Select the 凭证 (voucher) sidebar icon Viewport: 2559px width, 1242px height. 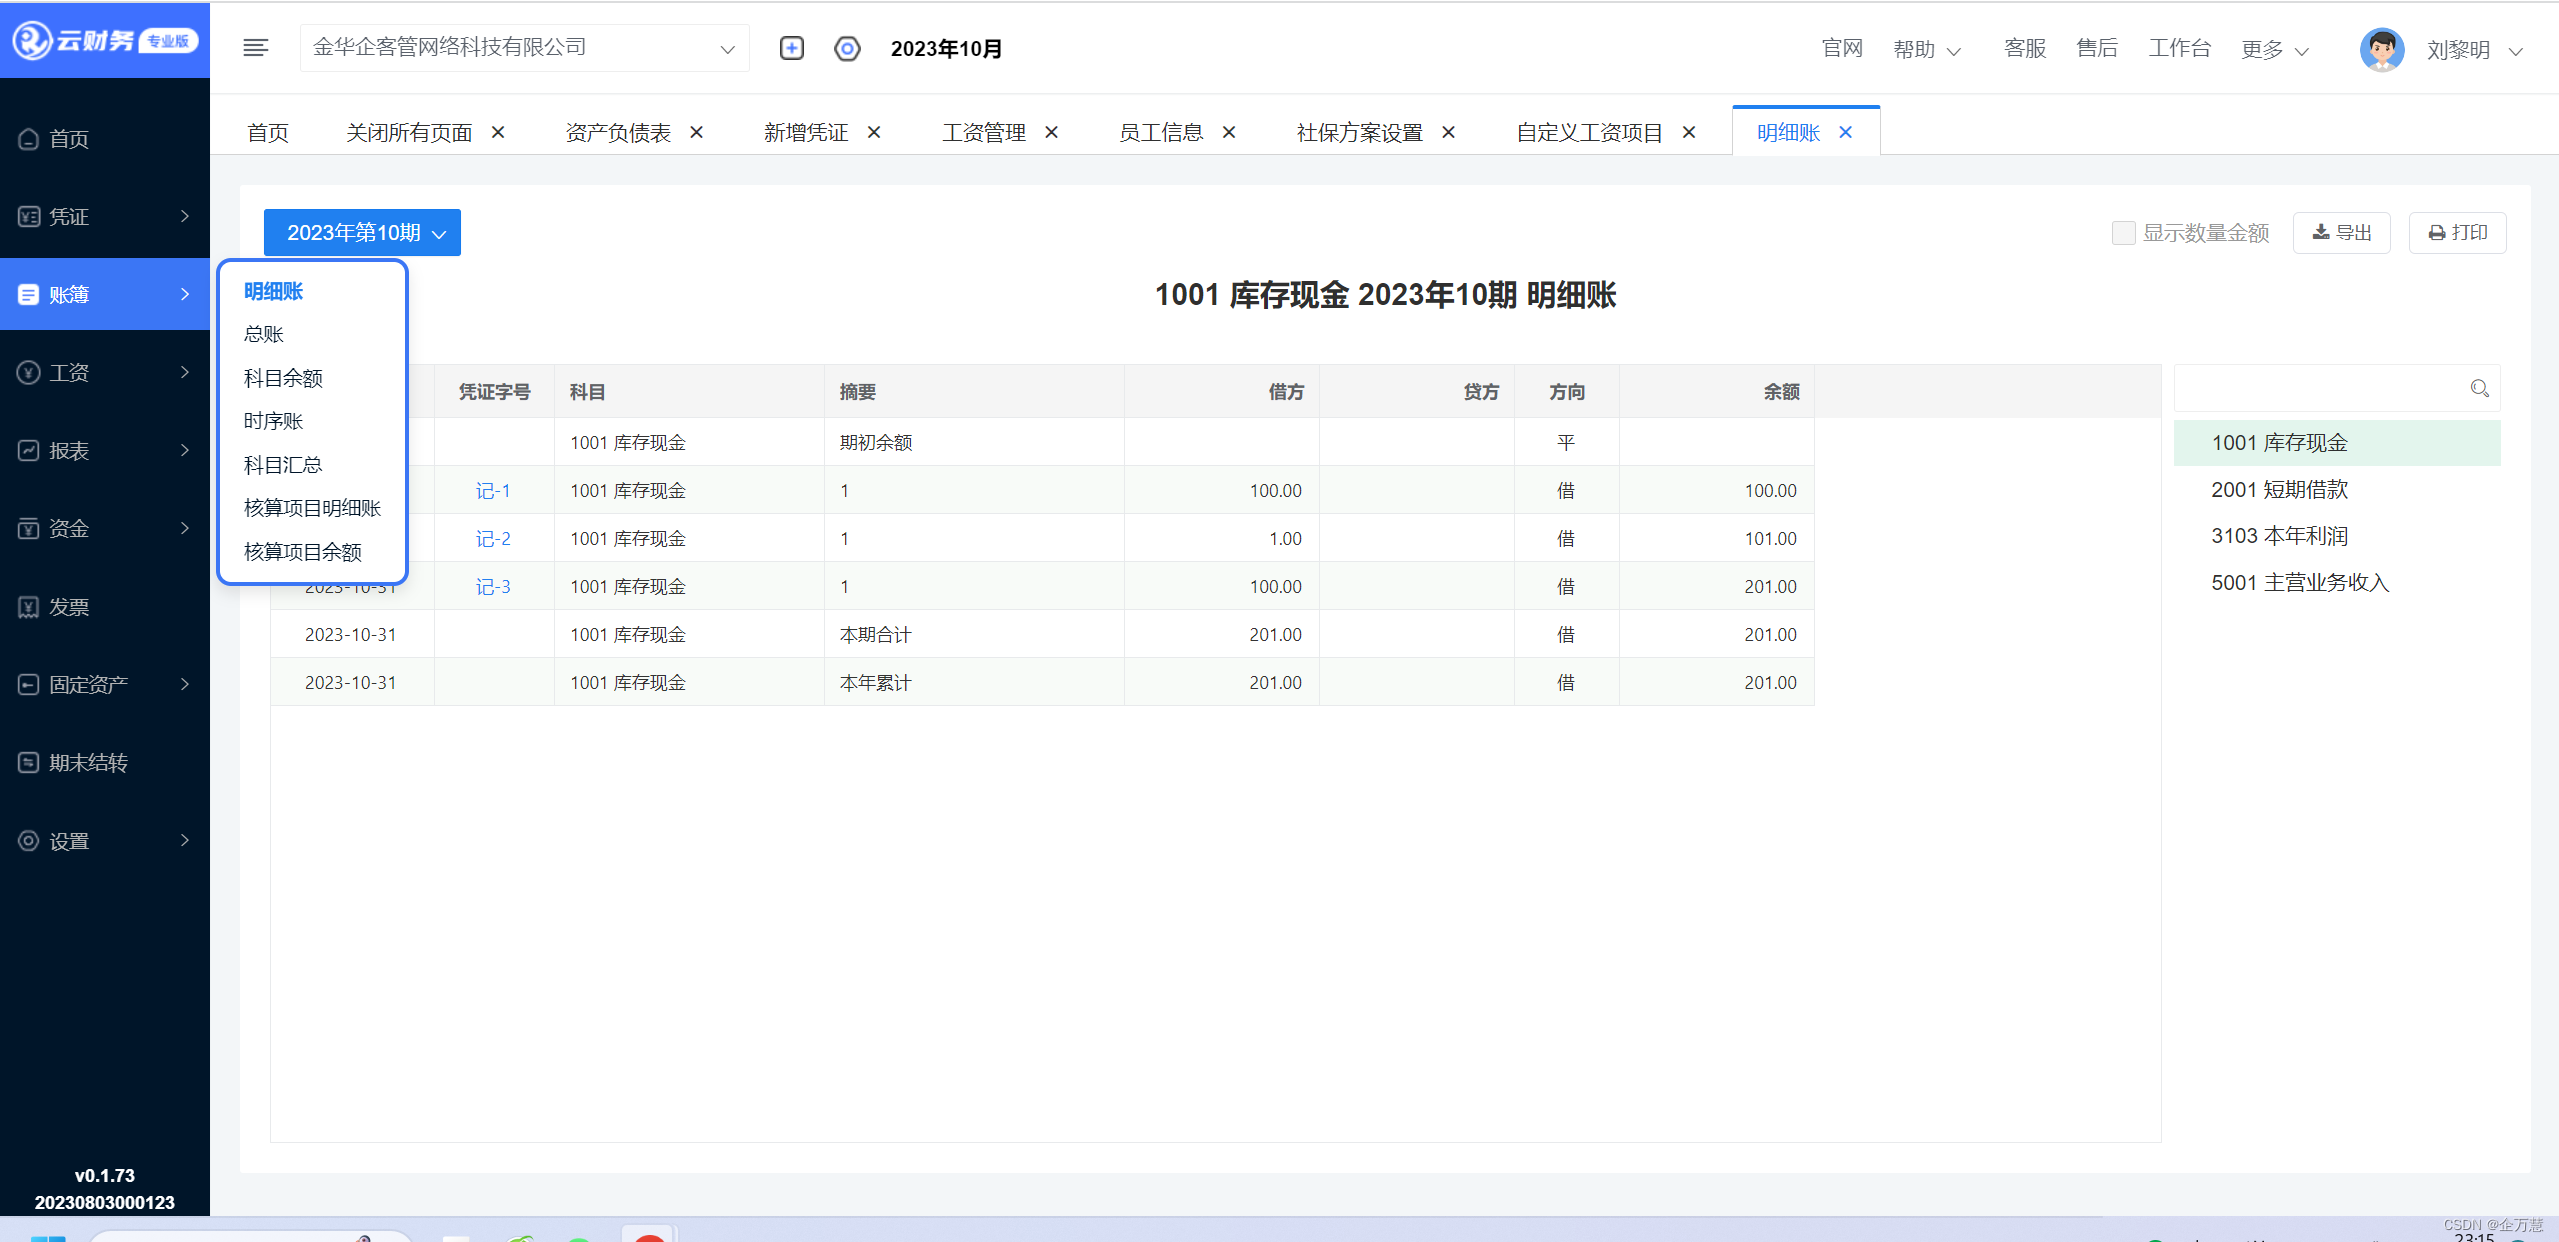coord(28,216)
